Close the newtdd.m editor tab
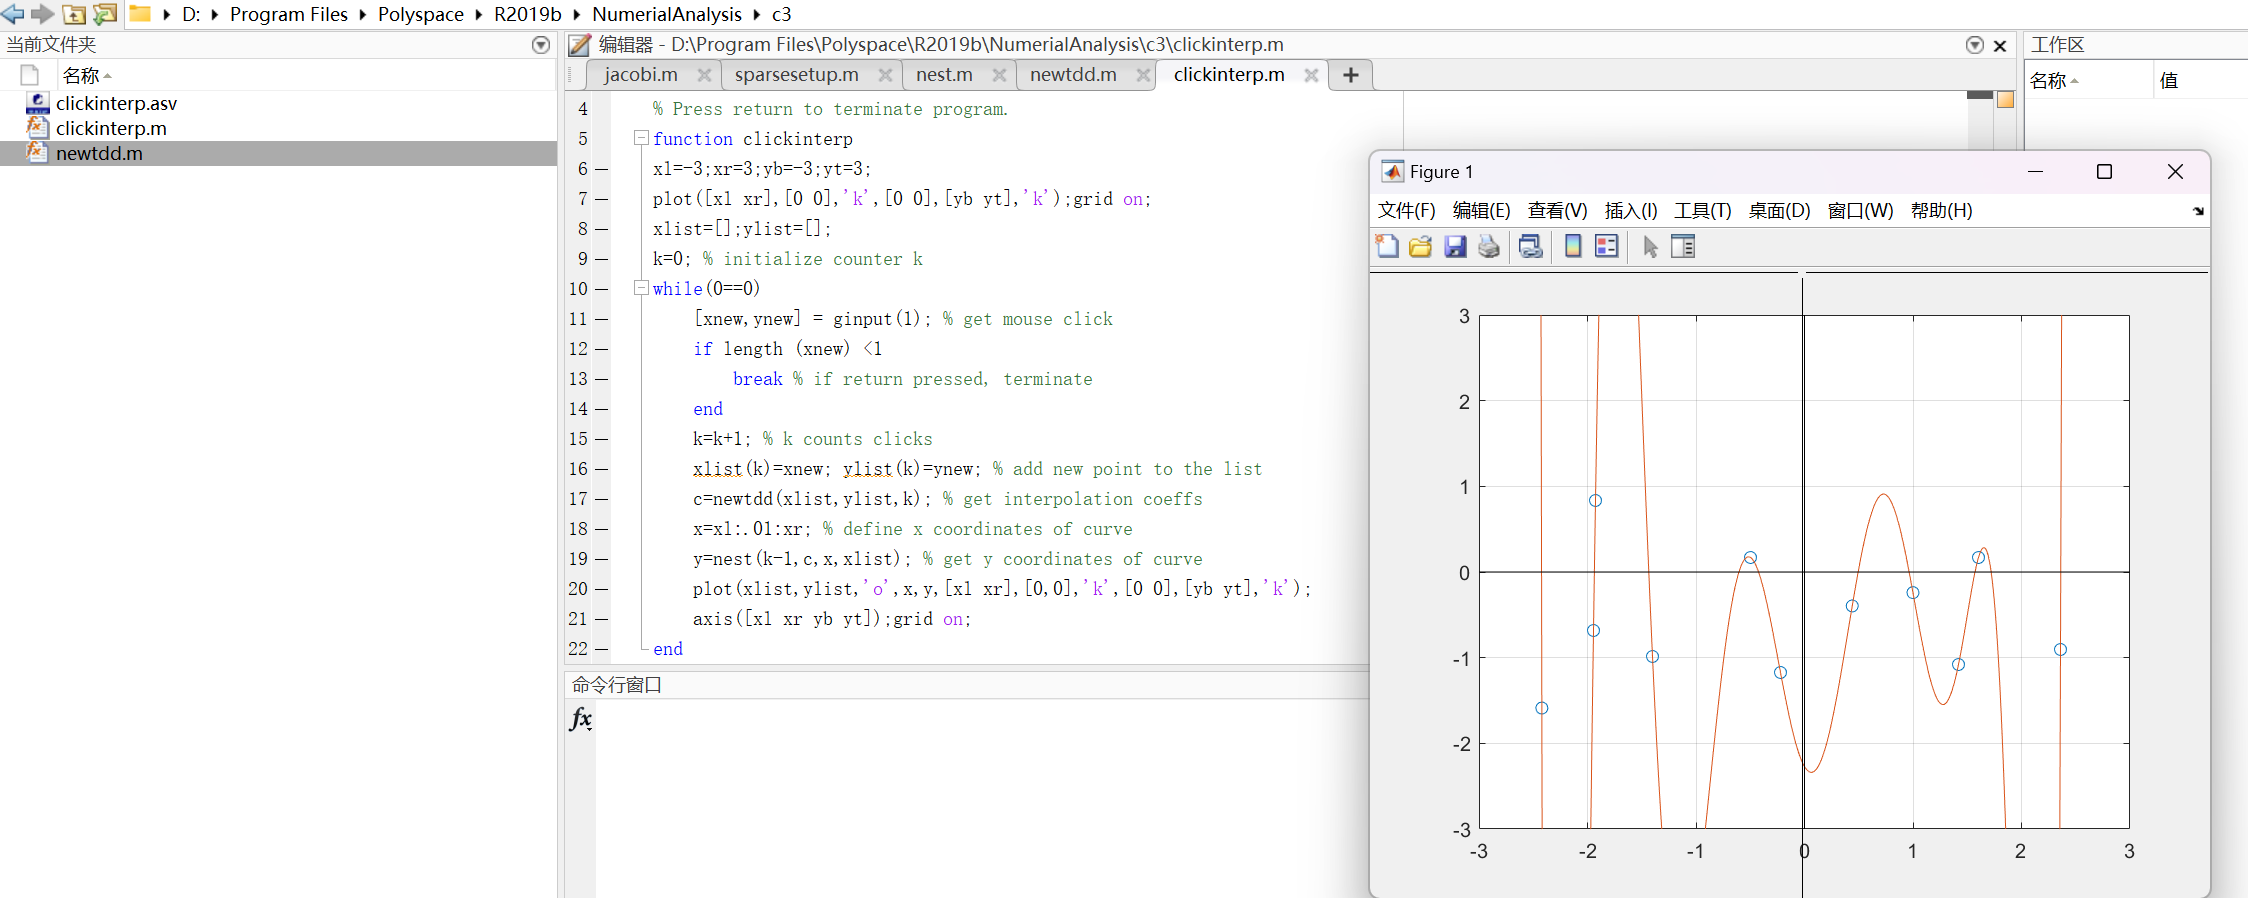This screenshot has width=2248, height=898. click(x=1143, y=75)
